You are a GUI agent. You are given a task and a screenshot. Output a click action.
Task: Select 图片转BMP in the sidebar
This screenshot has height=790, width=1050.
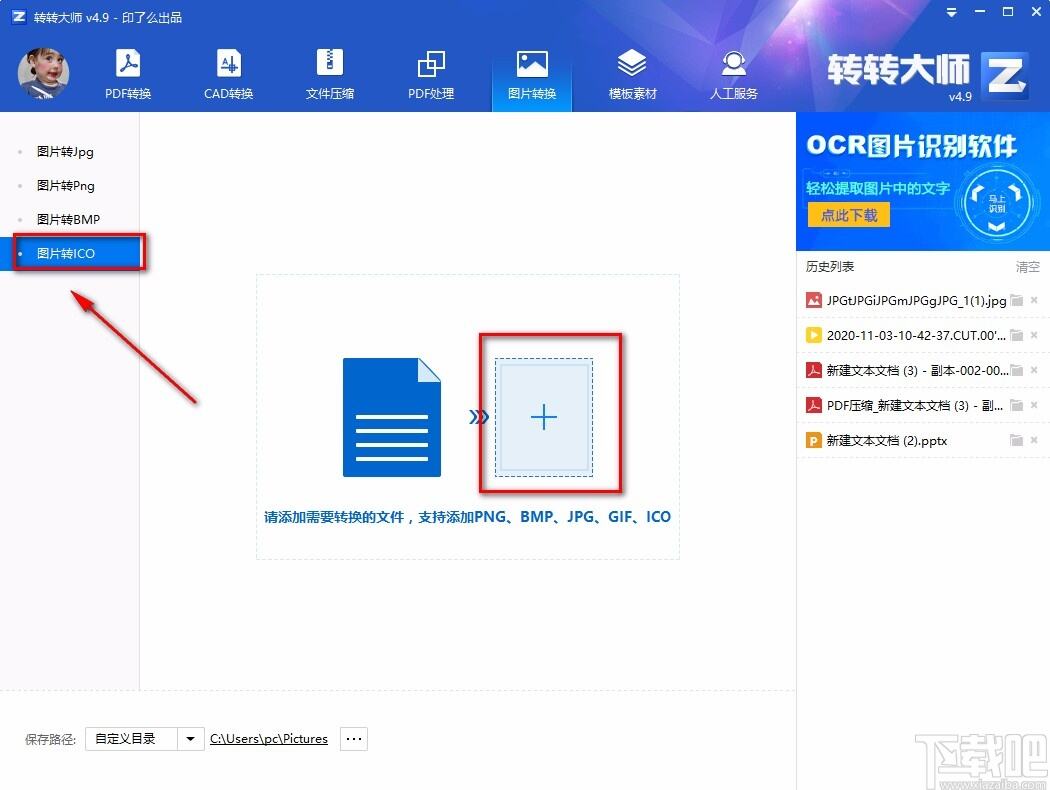(70, 219)
